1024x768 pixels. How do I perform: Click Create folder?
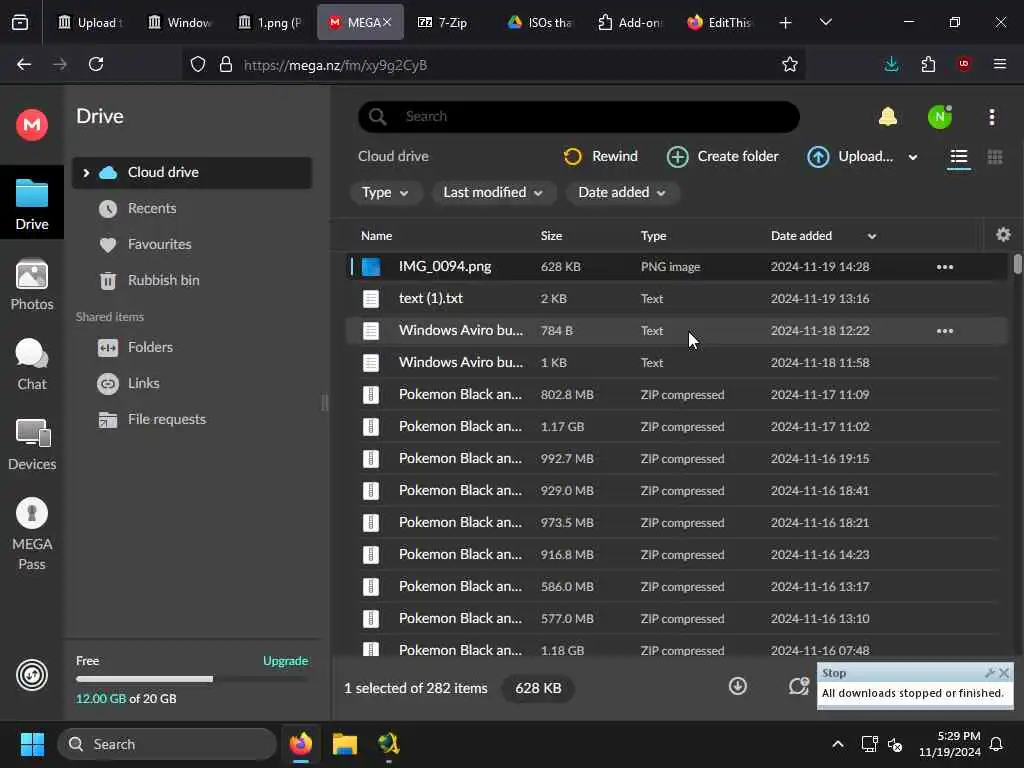pyautogui.click(x=723, y=157)
